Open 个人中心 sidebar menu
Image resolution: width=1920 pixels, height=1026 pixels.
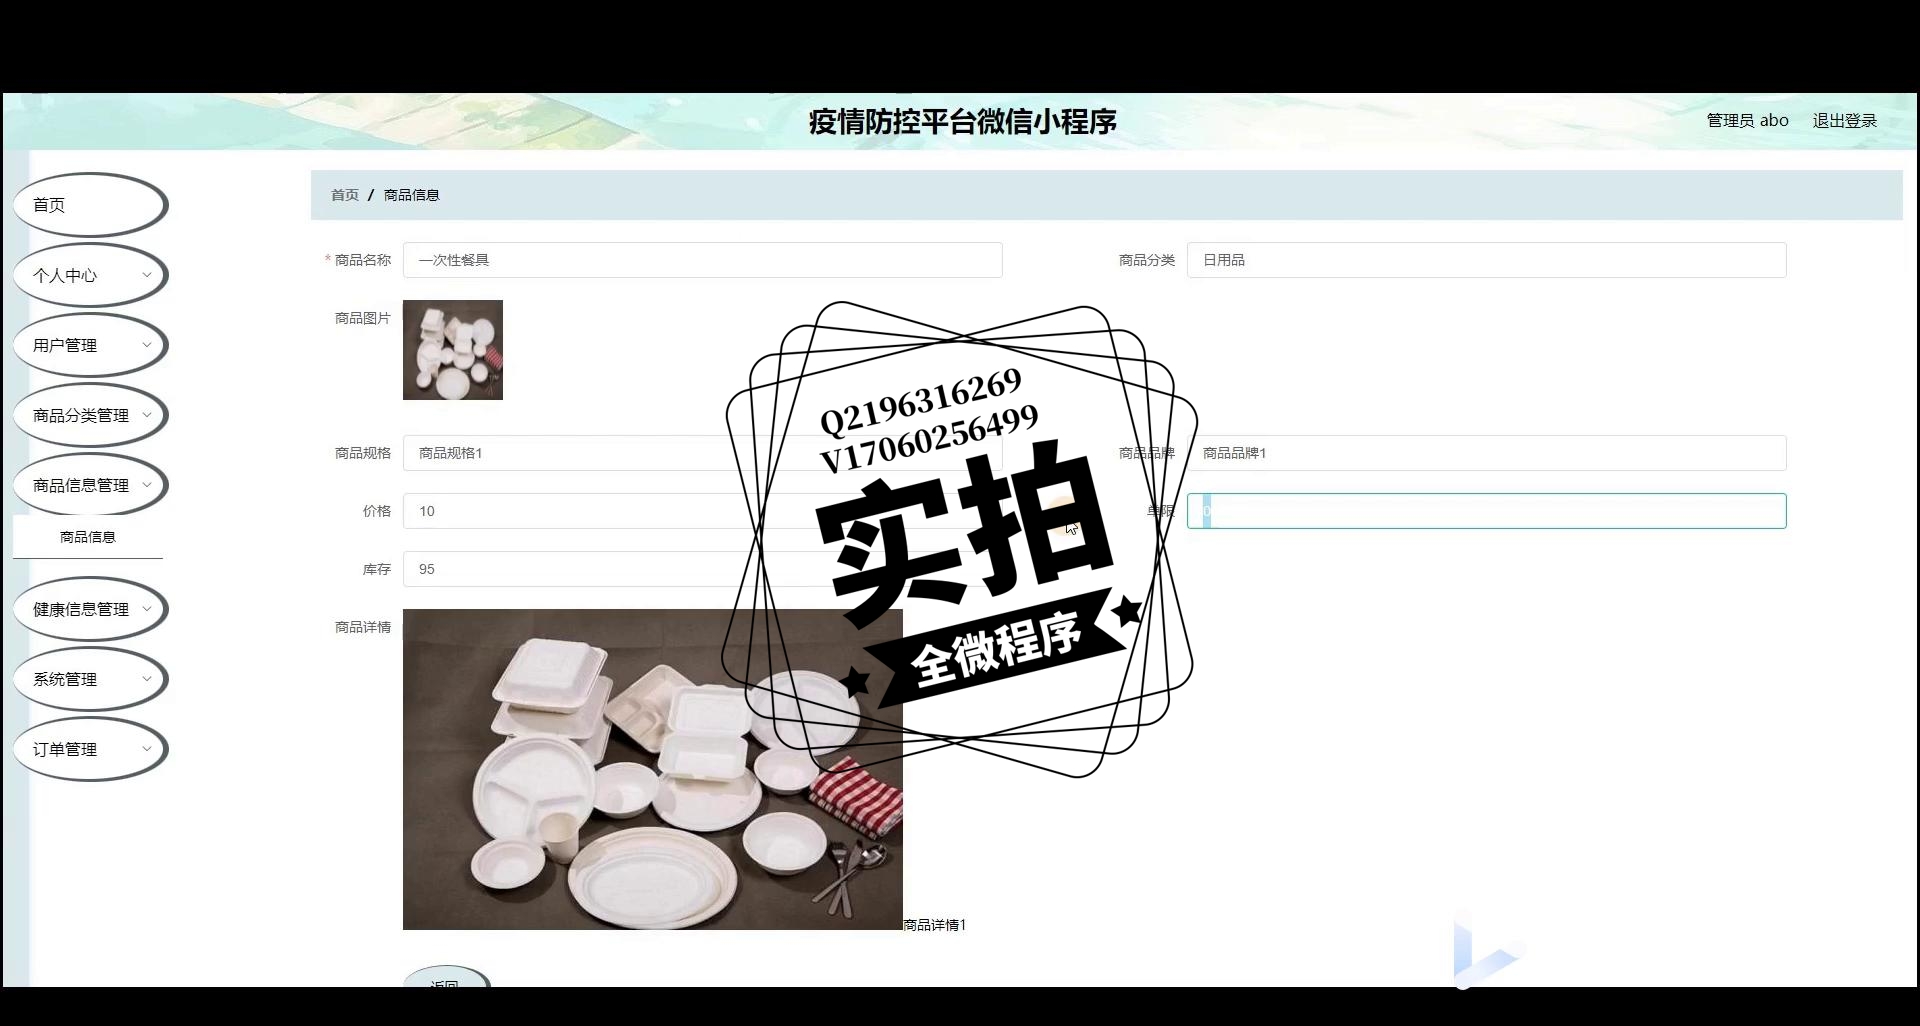[x=90, y=275]
